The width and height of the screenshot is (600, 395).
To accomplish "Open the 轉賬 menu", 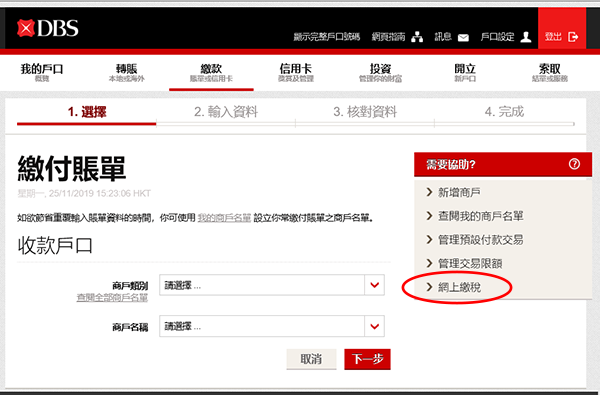I will [127, 72].
